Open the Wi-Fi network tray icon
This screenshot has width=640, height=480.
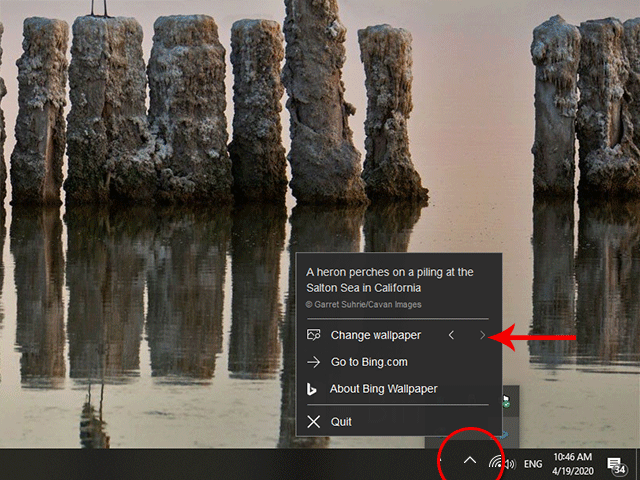click(495, 463)
